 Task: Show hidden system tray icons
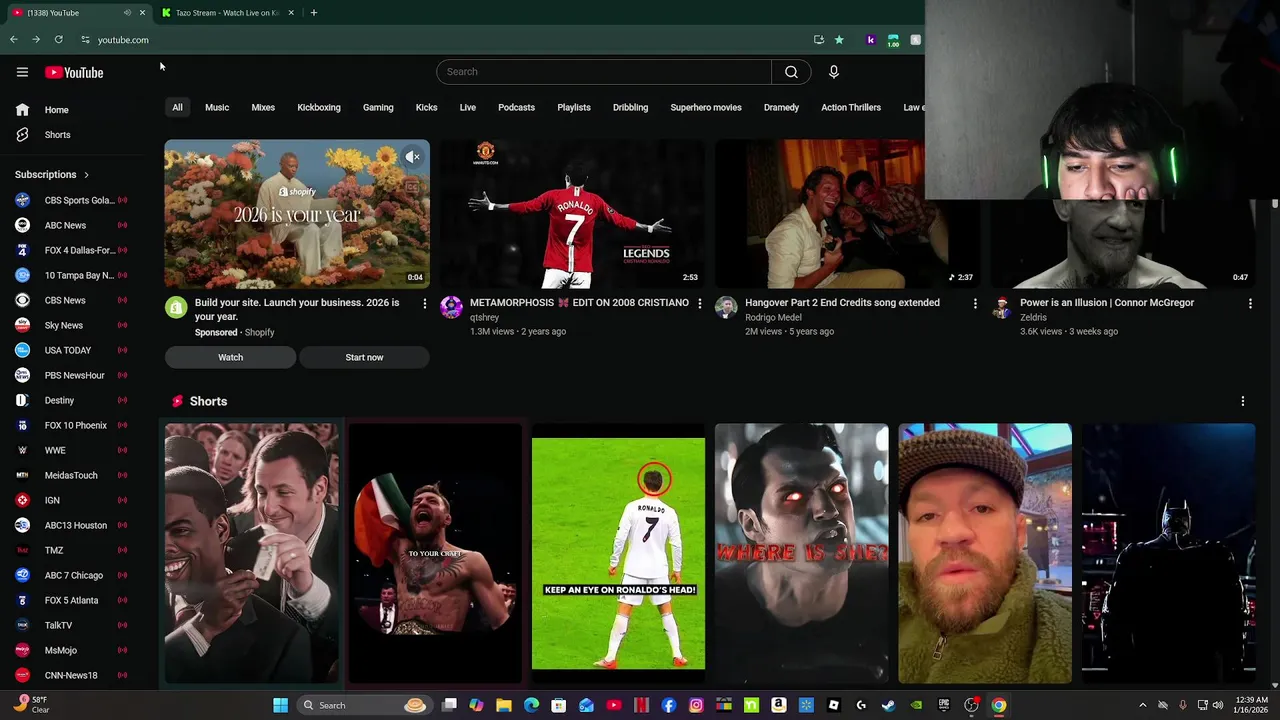coord(1143,705)
